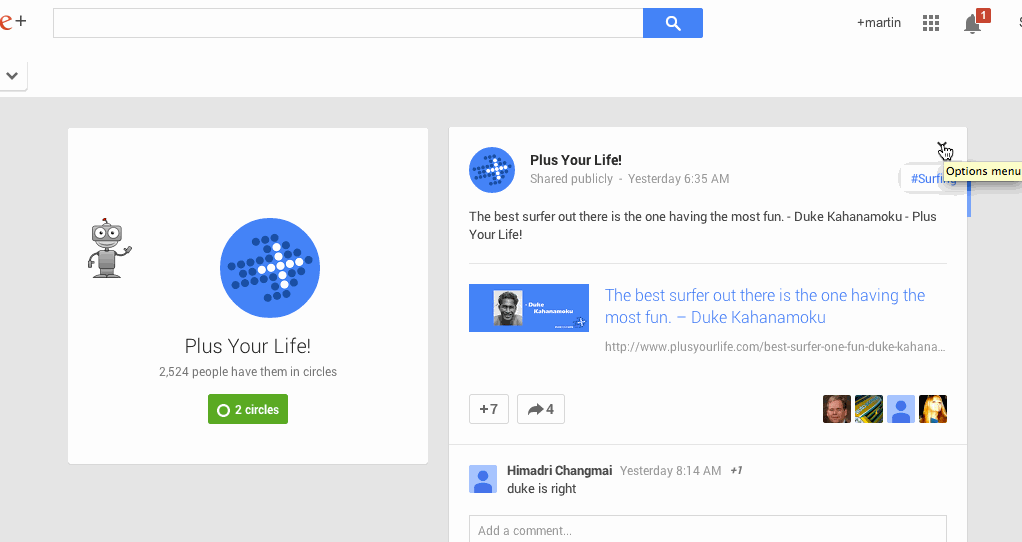The height and width of the screenshot is (542, 1022).
Task: Click the Add a comment field
Action: point(708,529)
